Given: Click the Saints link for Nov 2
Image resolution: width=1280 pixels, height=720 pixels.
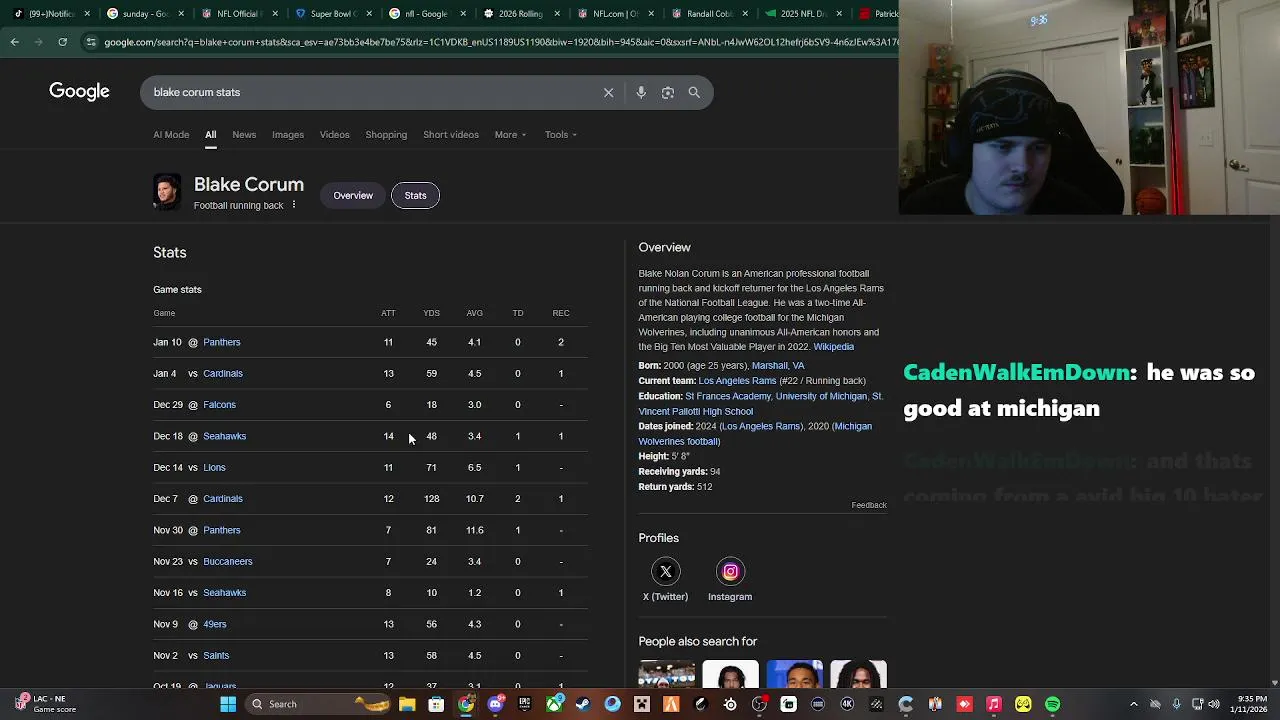Looking at the screenshot, I should pos(216,655).
